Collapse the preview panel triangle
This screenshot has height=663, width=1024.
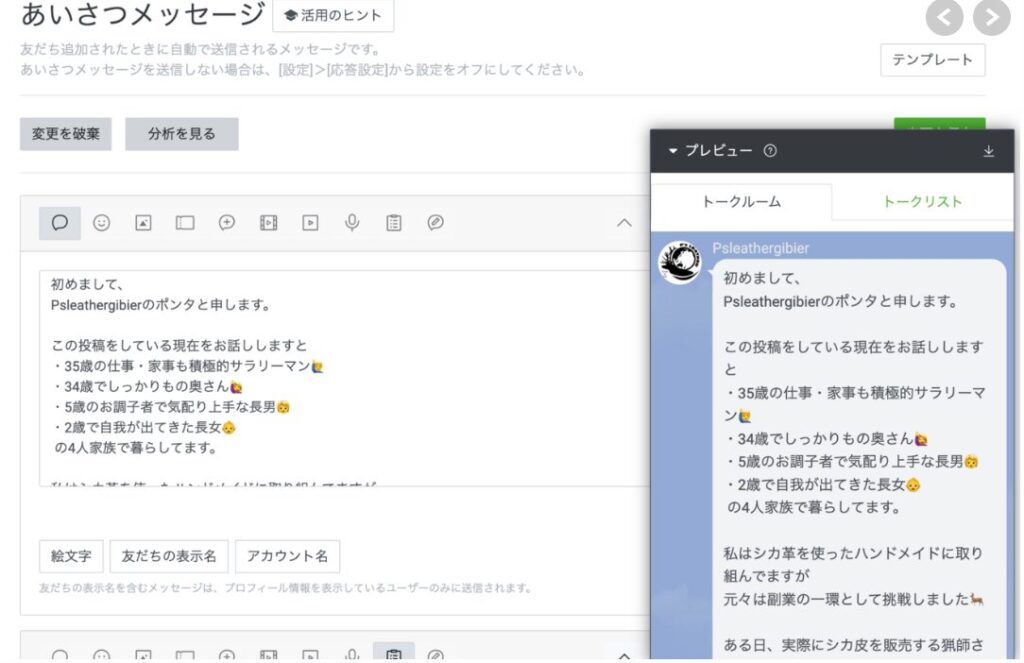(673, 151)
